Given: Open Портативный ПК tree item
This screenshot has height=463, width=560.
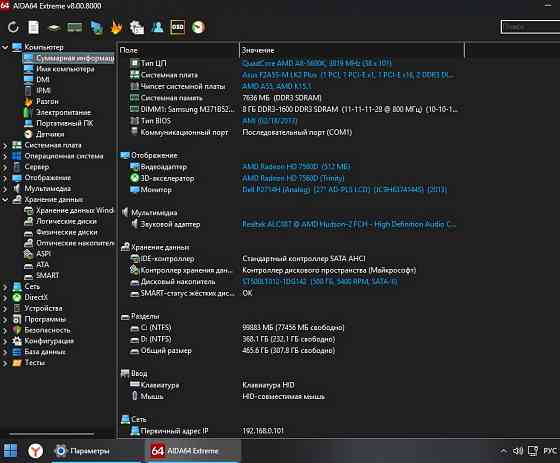Looking at the screenshot, I should [x=65, y=123].
